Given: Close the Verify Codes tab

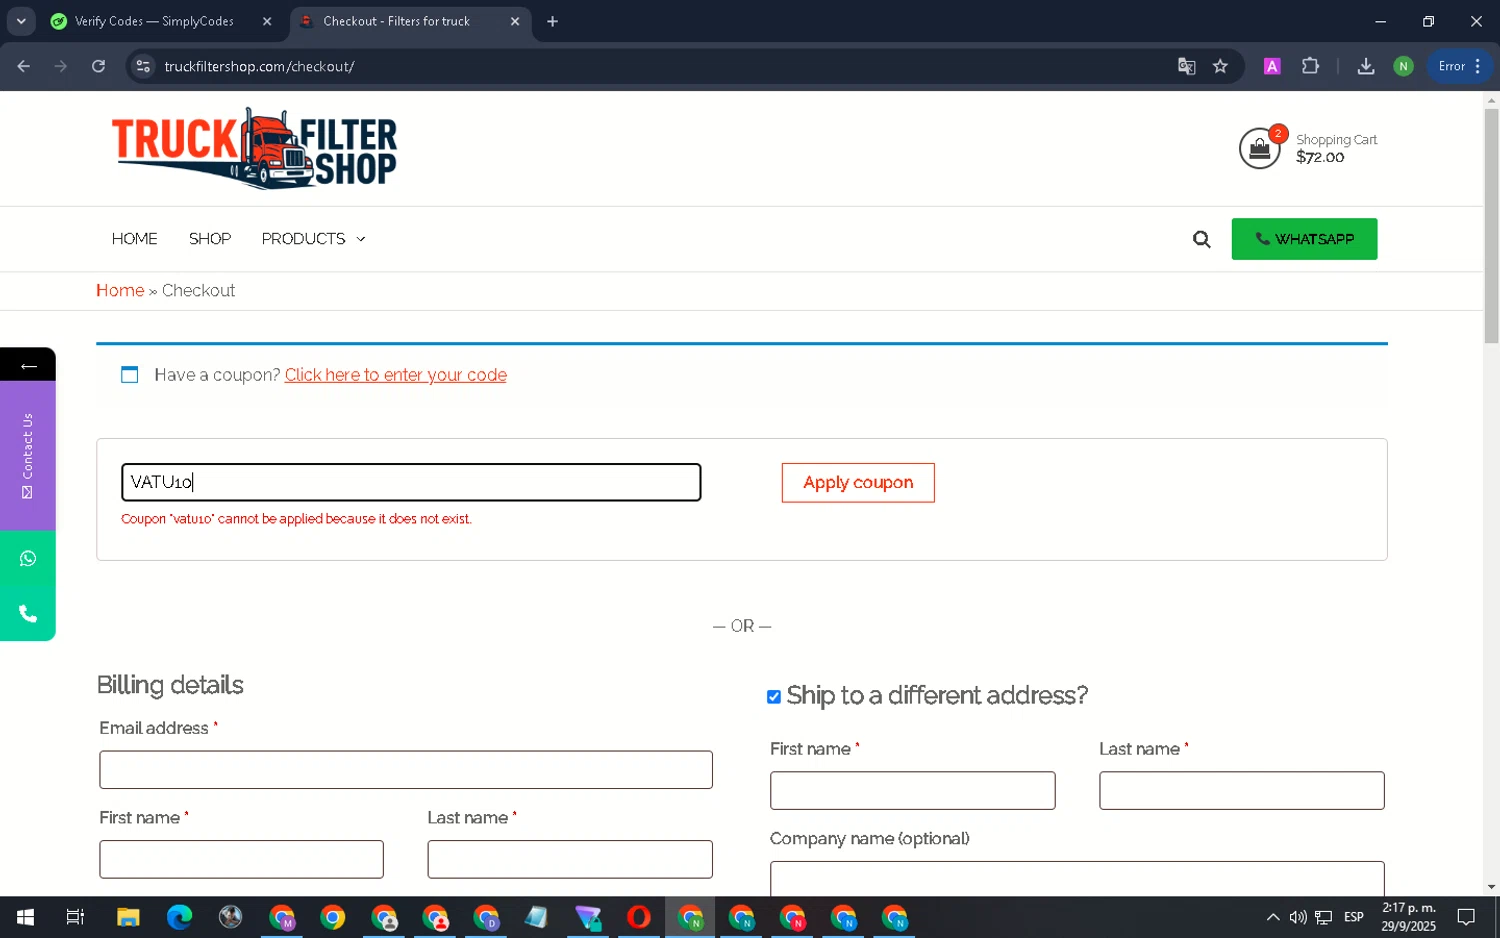Looking at the screenshot, I should tap(267, 21).
